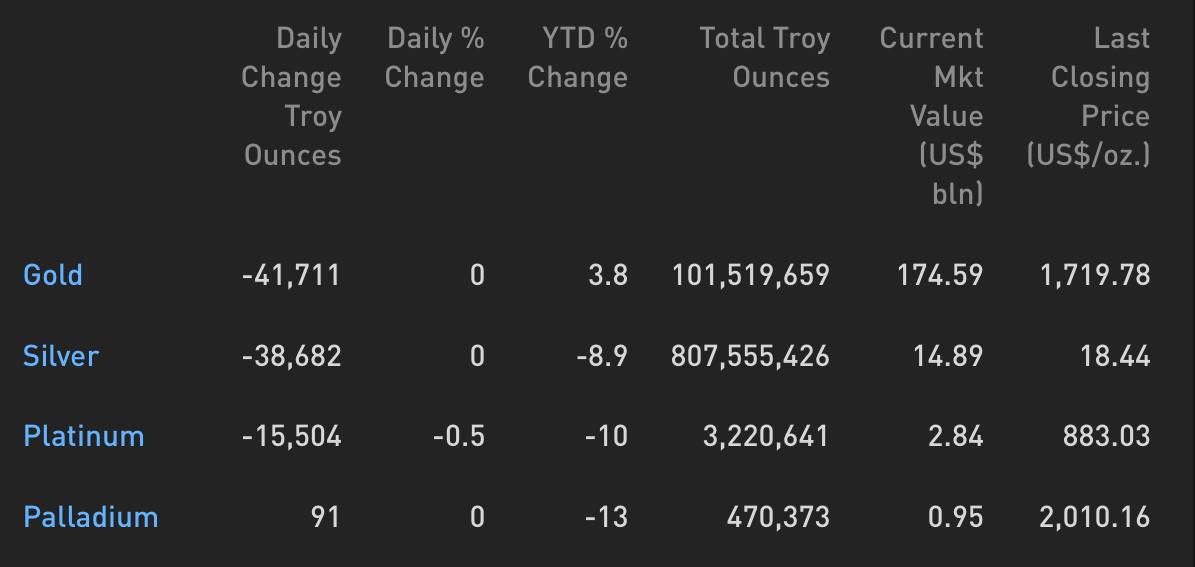Viewport: 1195px width, 567px height.
Task: Select Silver total ounces 807,555,426
Action: (x=750, y=356)
